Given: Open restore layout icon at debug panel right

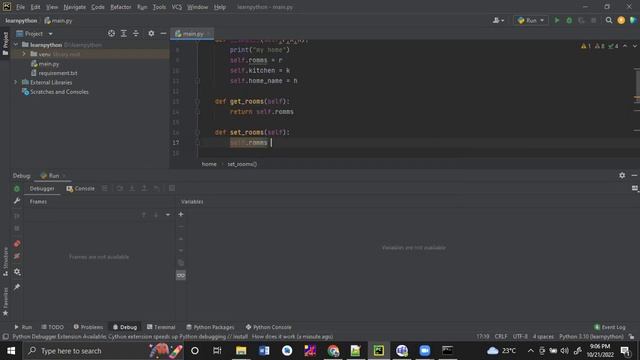Looking at the screenshot, I should point(635,188).
